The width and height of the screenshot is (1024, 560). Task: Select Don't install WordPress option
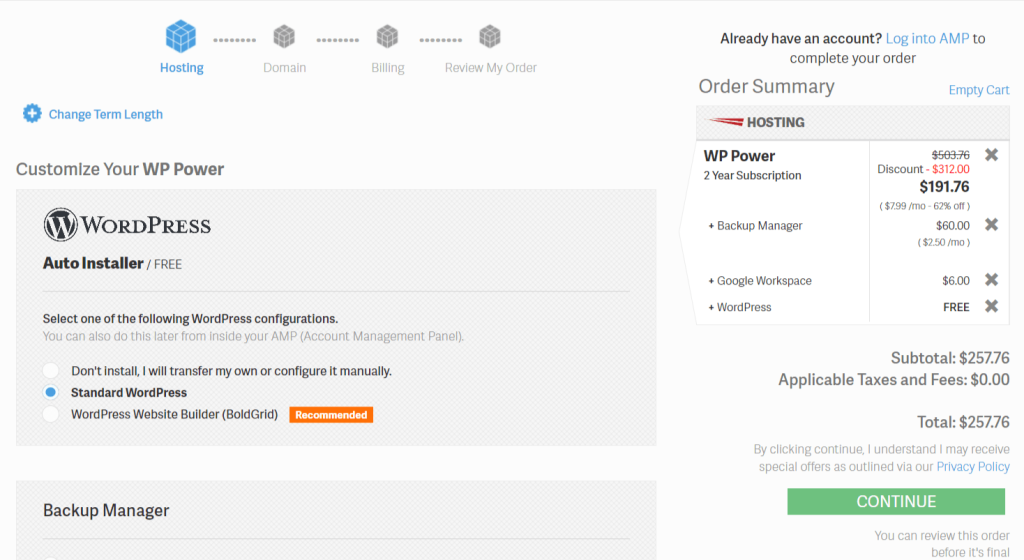[50, 371]
